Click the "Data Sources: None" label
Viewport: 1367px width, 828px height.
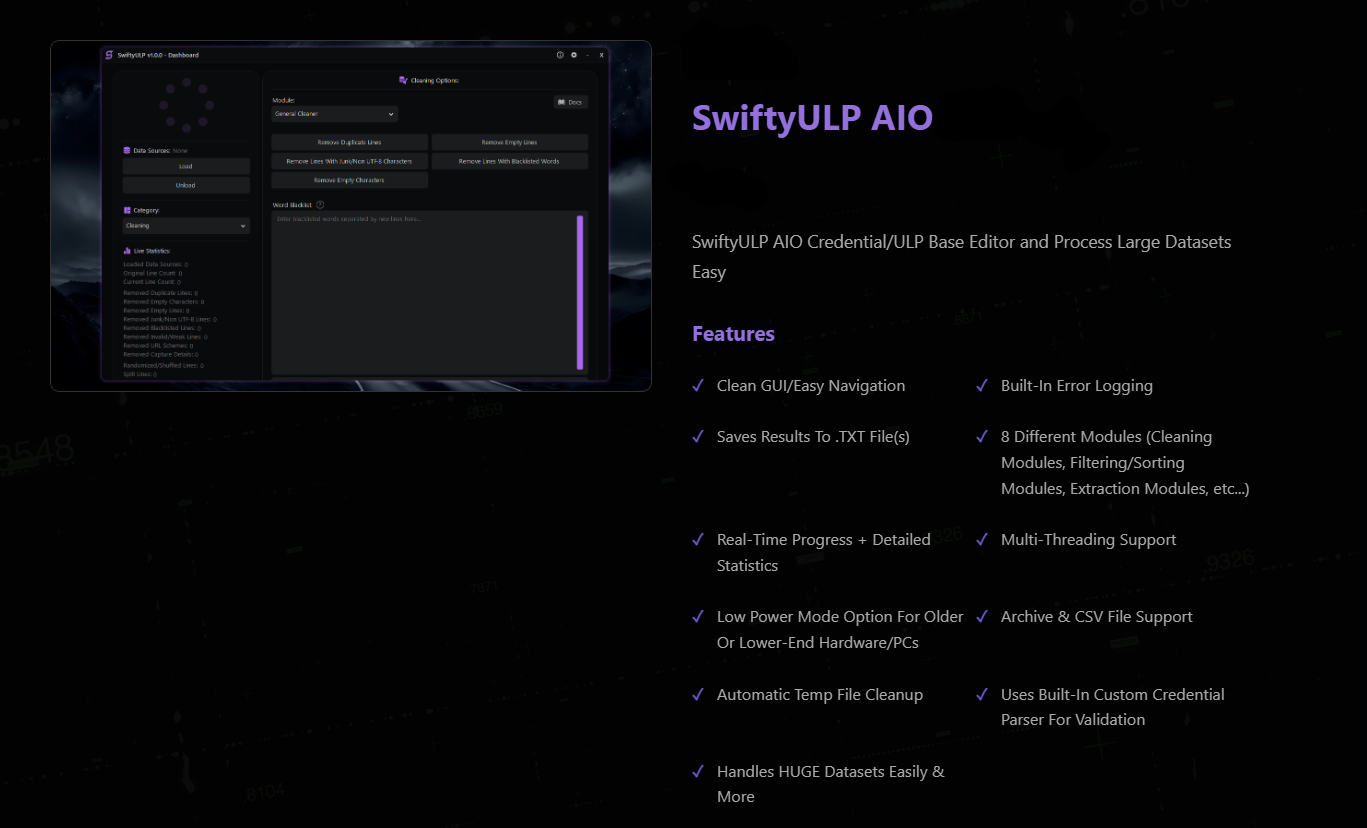160,150
